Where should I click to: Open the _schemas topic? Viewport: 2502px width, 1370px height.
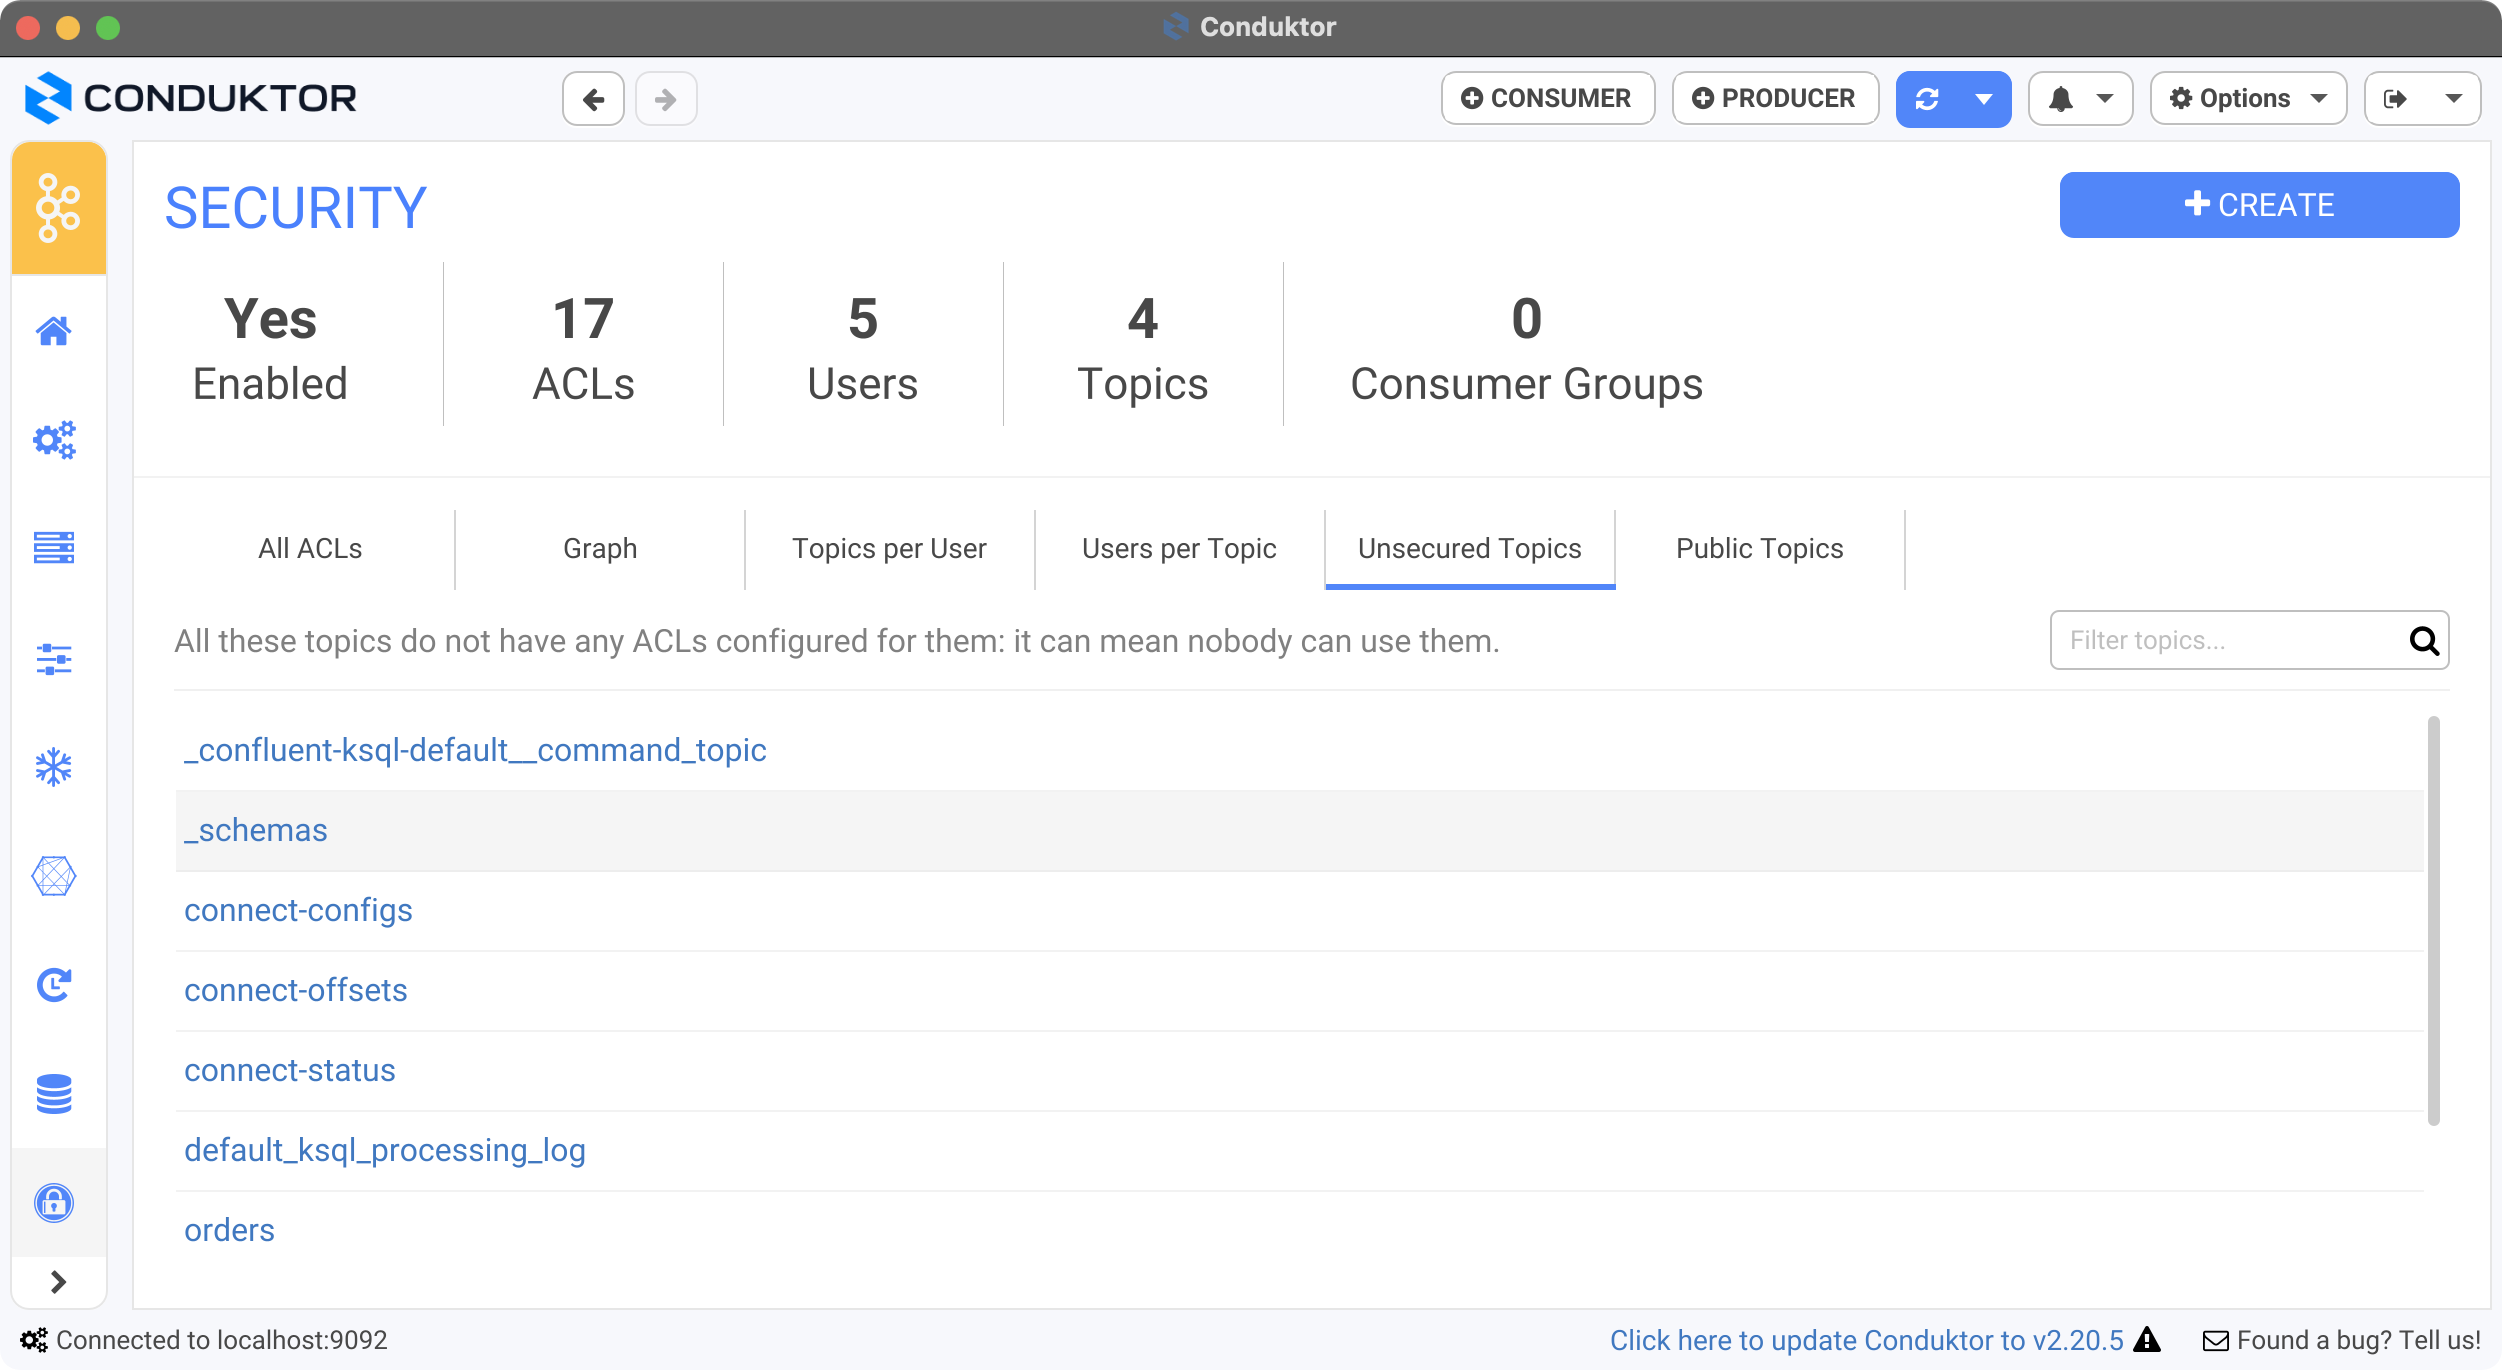point(256,830)
